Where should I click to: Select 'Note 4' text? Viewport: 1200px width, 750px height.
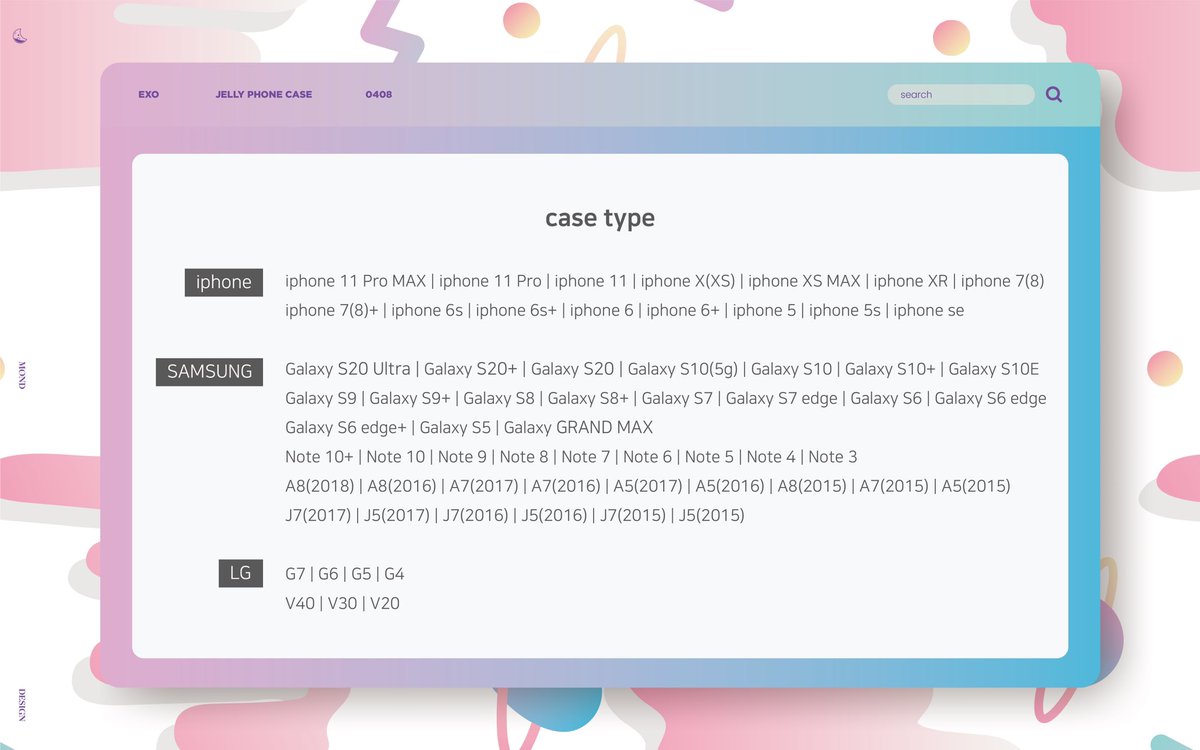click(x=771, y=457)
